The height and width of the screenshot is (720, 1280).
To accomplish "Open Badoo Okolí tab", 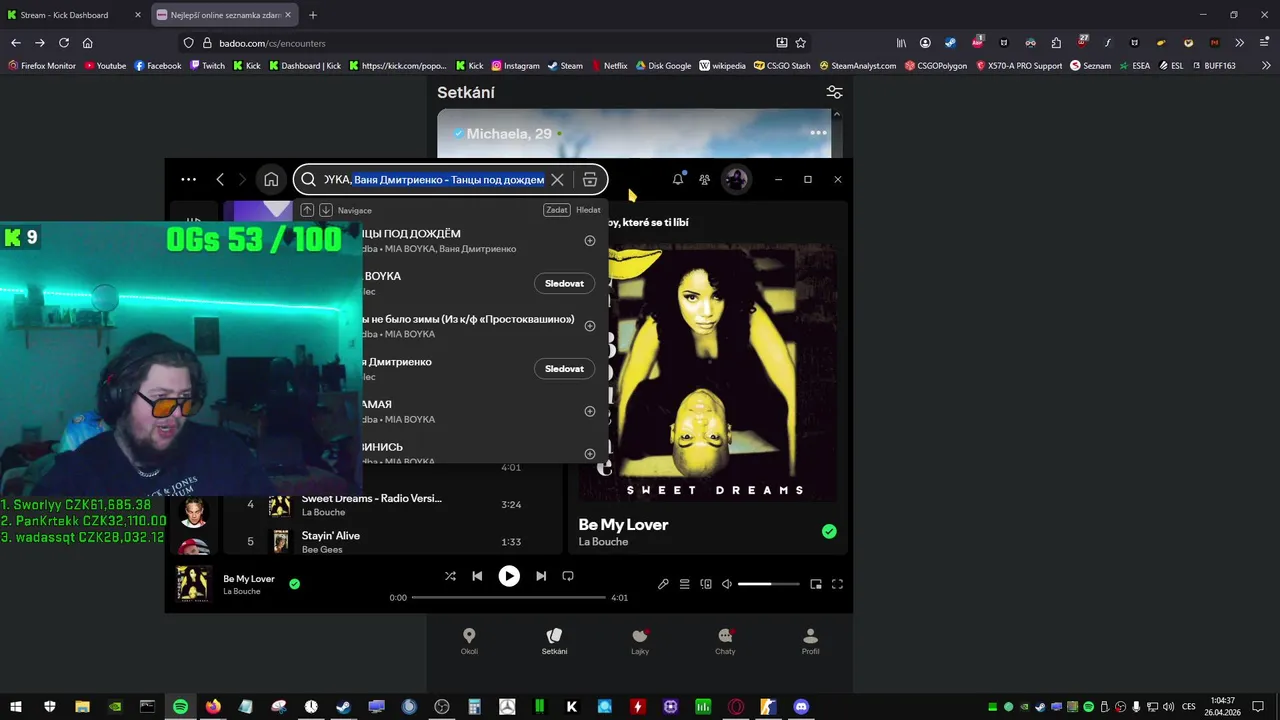I will pyautogui.click(x=469, y=641).
